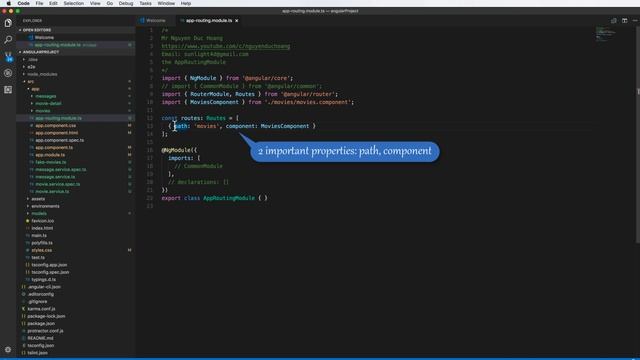The image size is (640, 360).
Task: Select the app-routing.module.ts editor tab
Action: pyautogui.click(x=209, y=20)
